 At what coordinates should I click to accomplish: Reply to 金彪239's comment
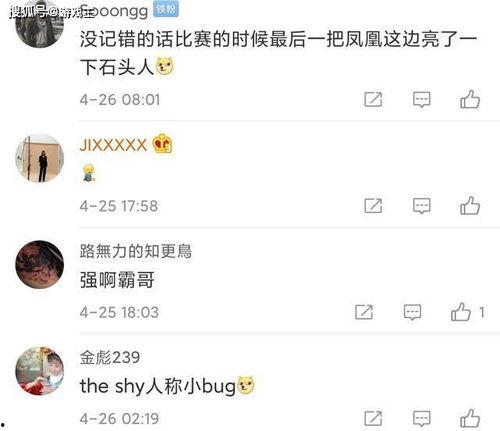click(x=422, y=418)
